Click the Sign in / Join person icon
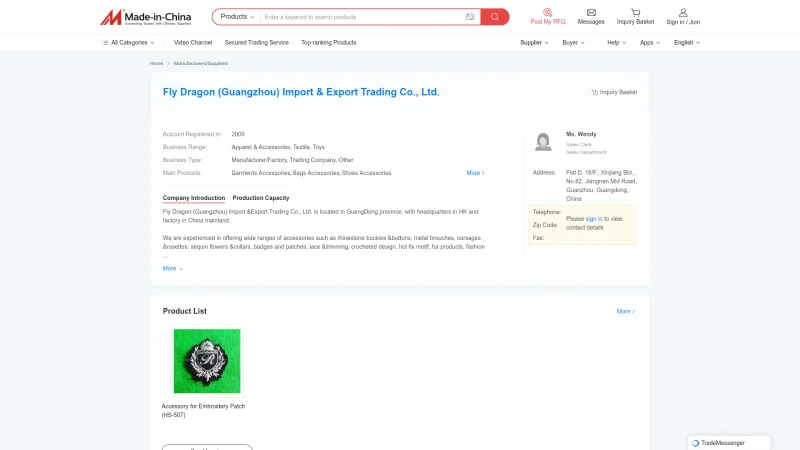Viewport: 800px width, 450px height. (683, 12)
